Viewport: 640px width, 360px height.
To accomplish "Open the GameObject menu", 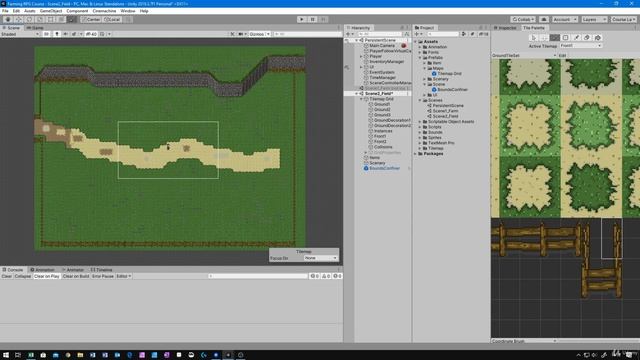I will tap(51, 11).
